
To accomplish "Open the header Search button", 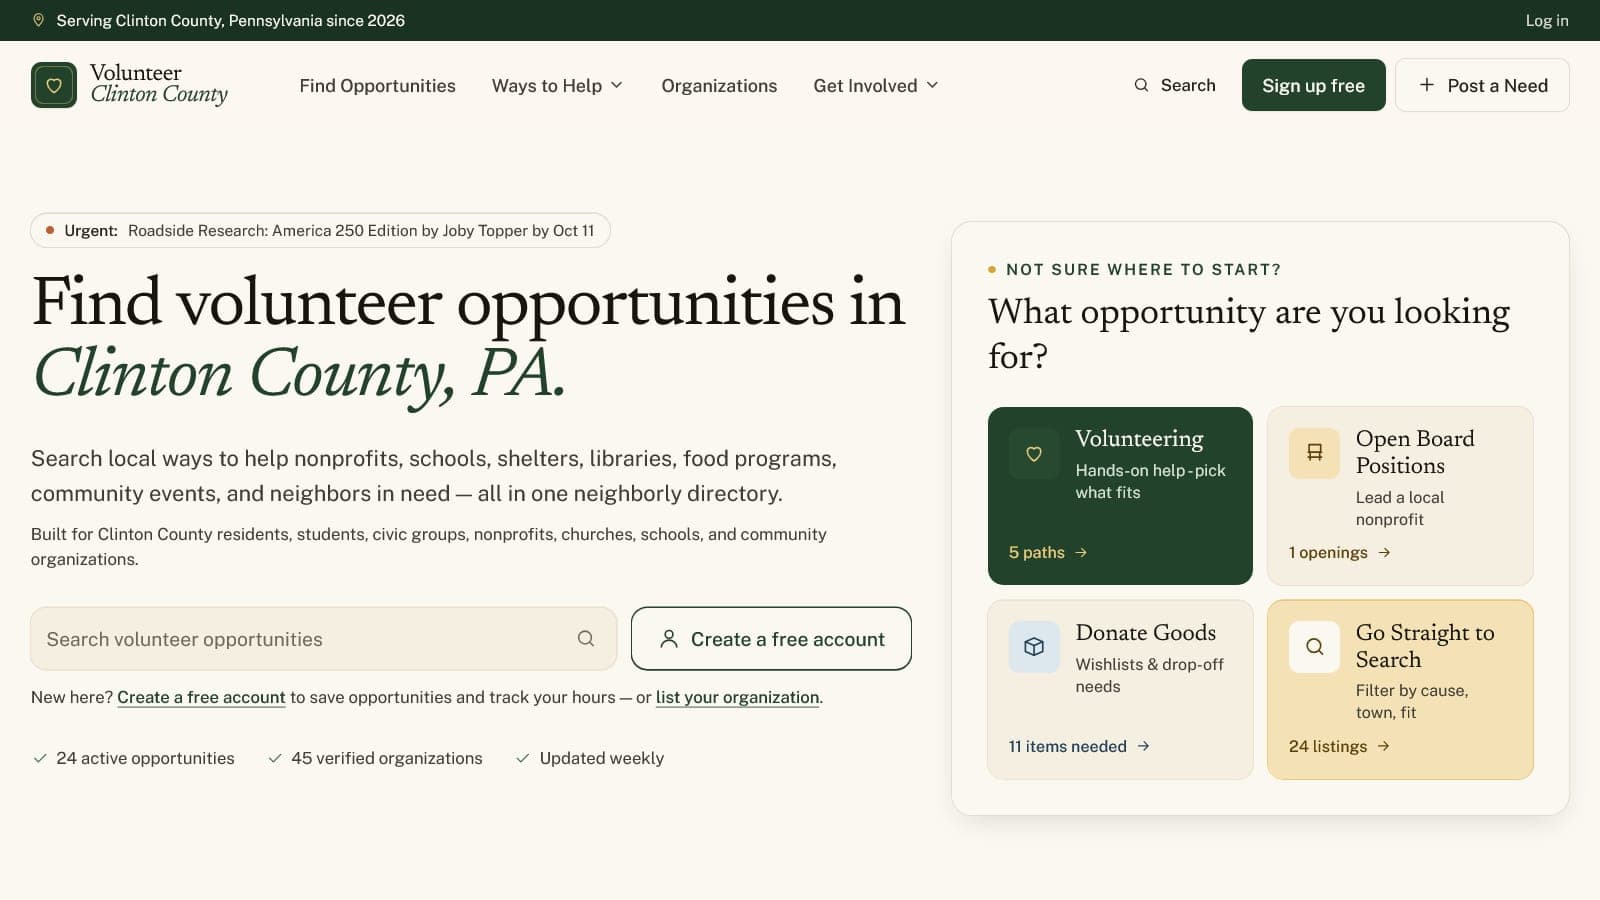I will (x=1175, y=85).
